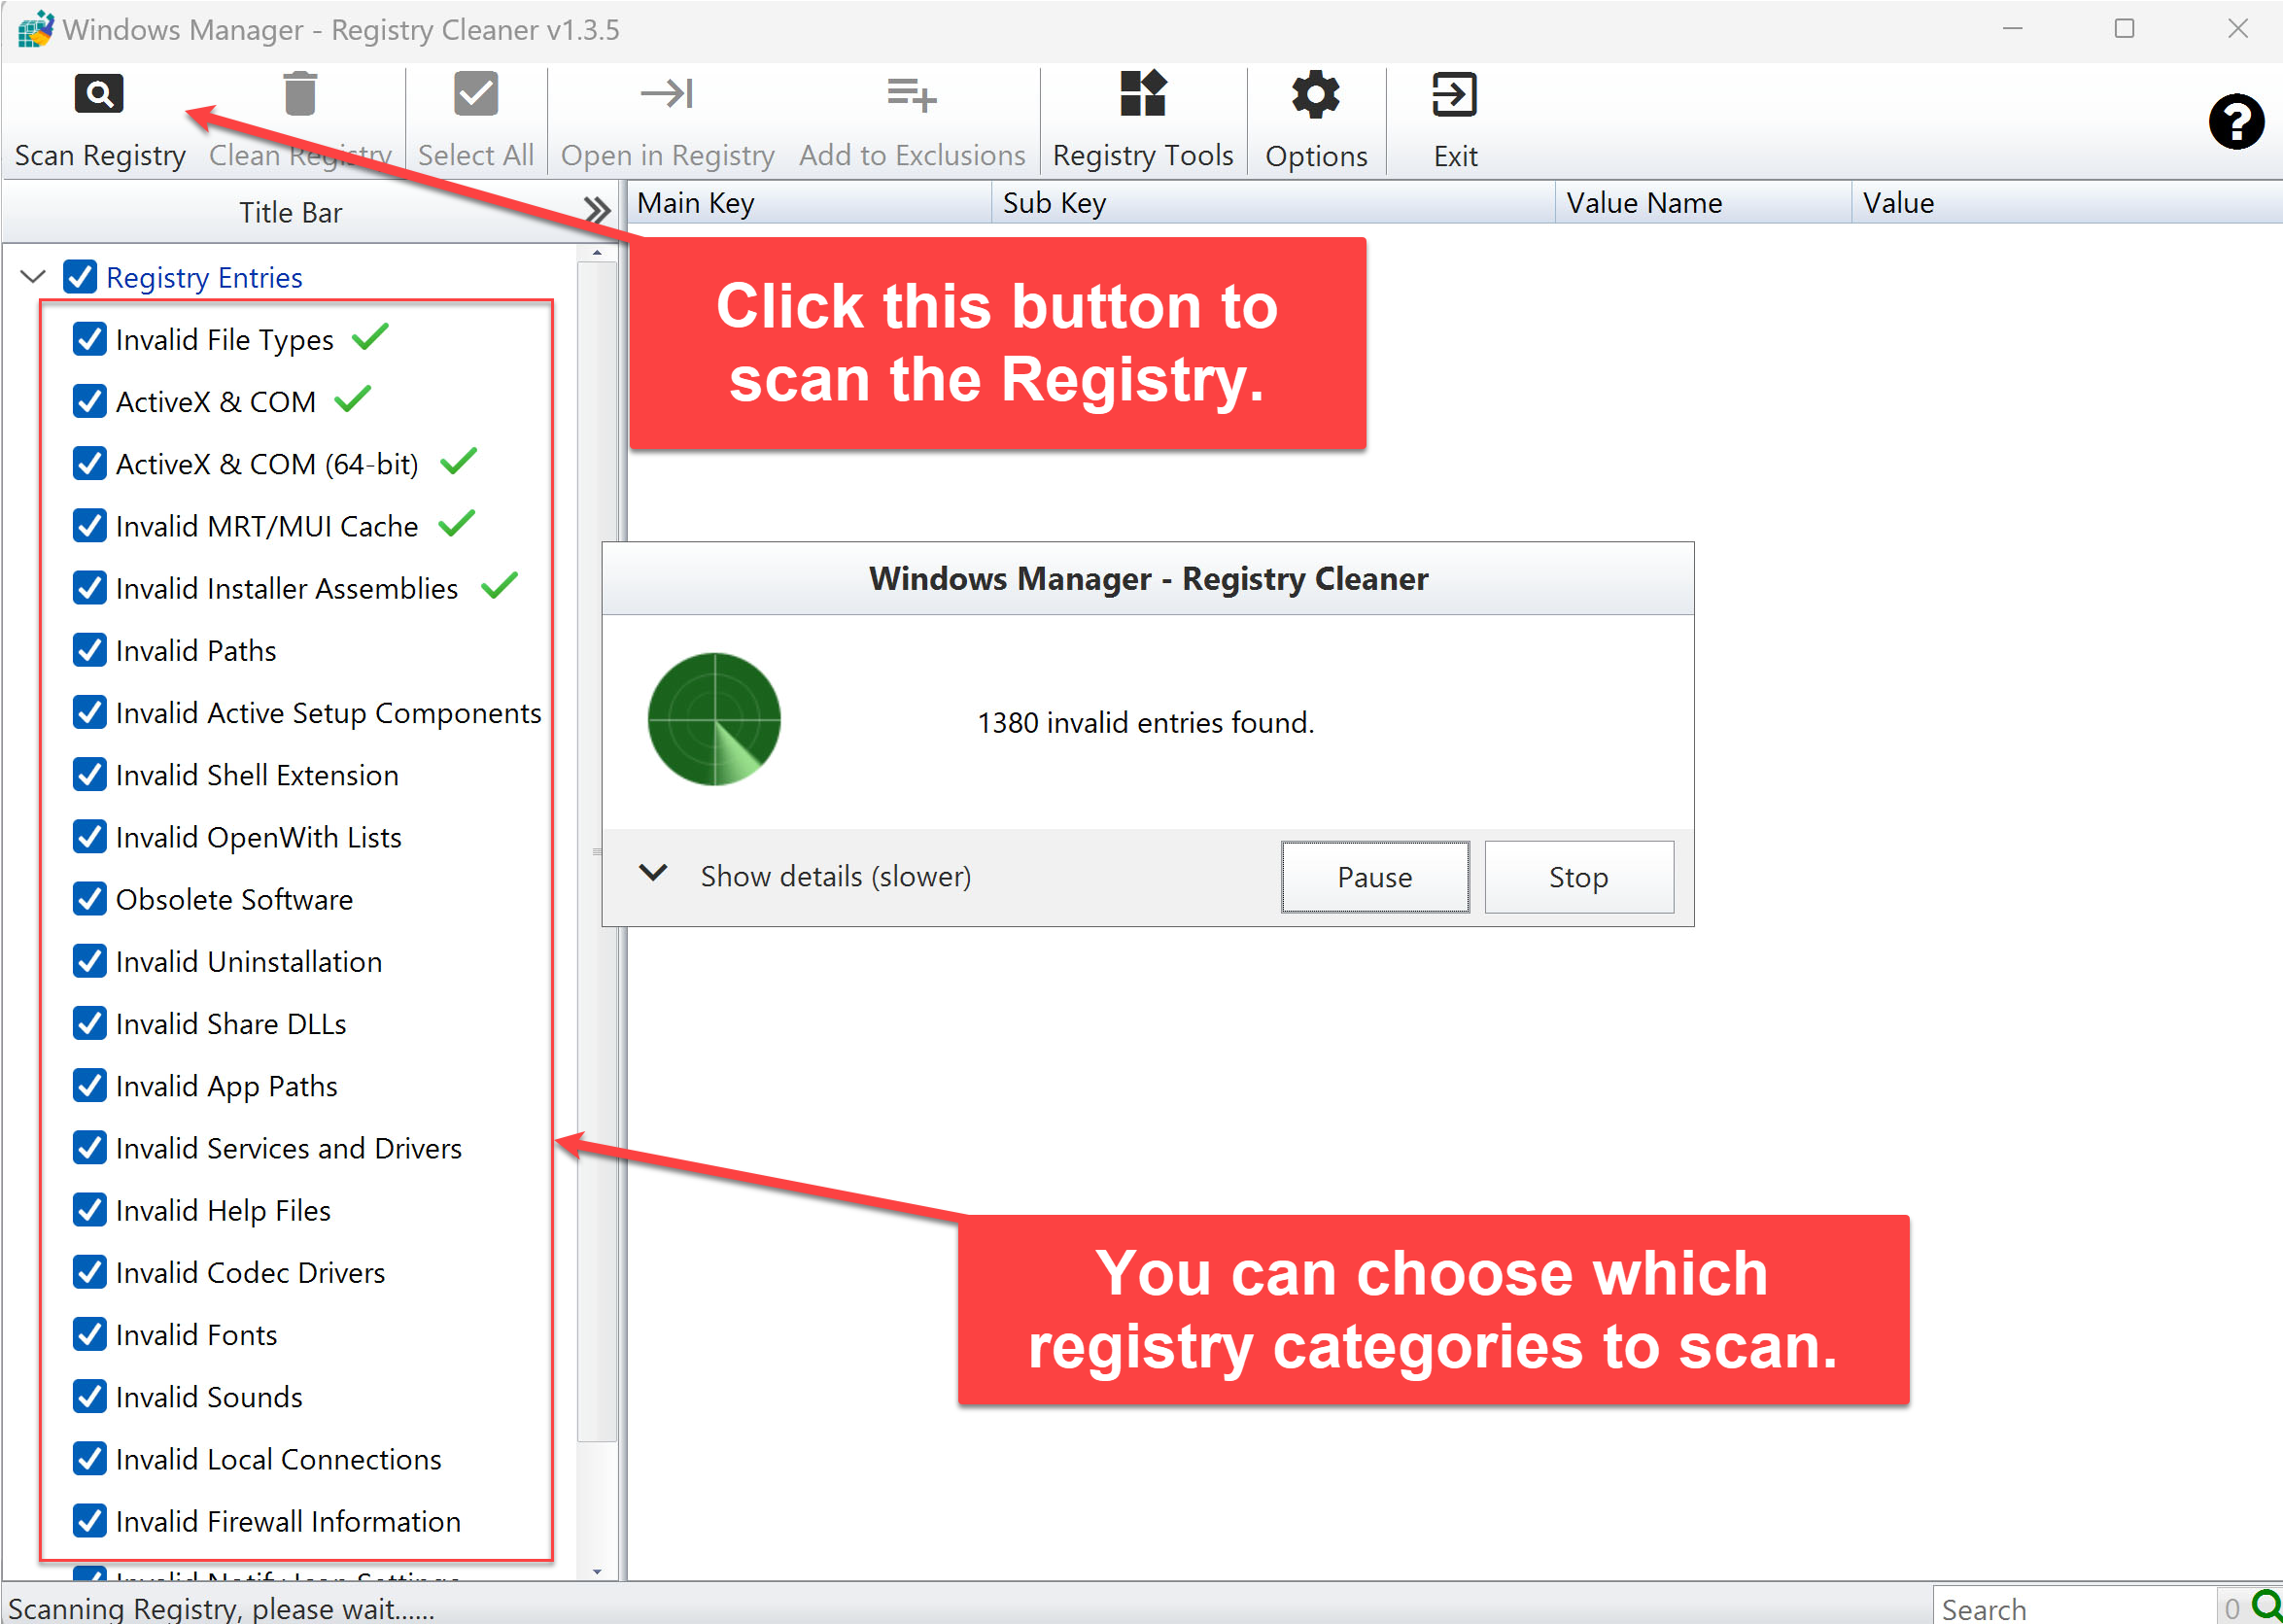This screenshot has width=2283, height=1624.
Task: Toggle Invalid Uninstallation checkbox
Action: (x=90, y=961)
